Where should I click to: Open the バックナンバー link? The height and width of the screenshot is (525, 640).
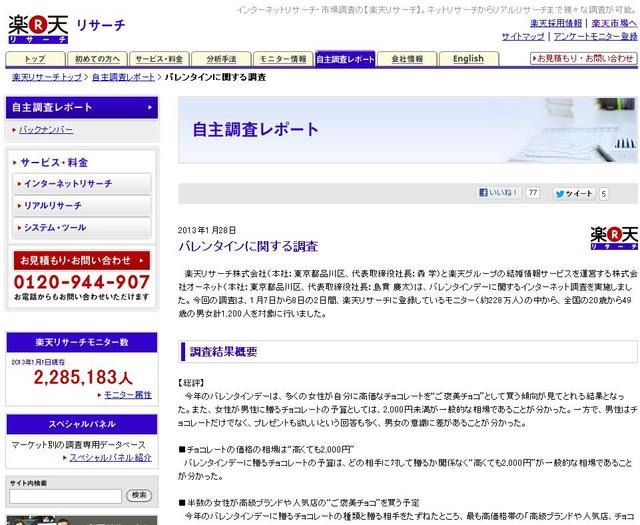46,130
